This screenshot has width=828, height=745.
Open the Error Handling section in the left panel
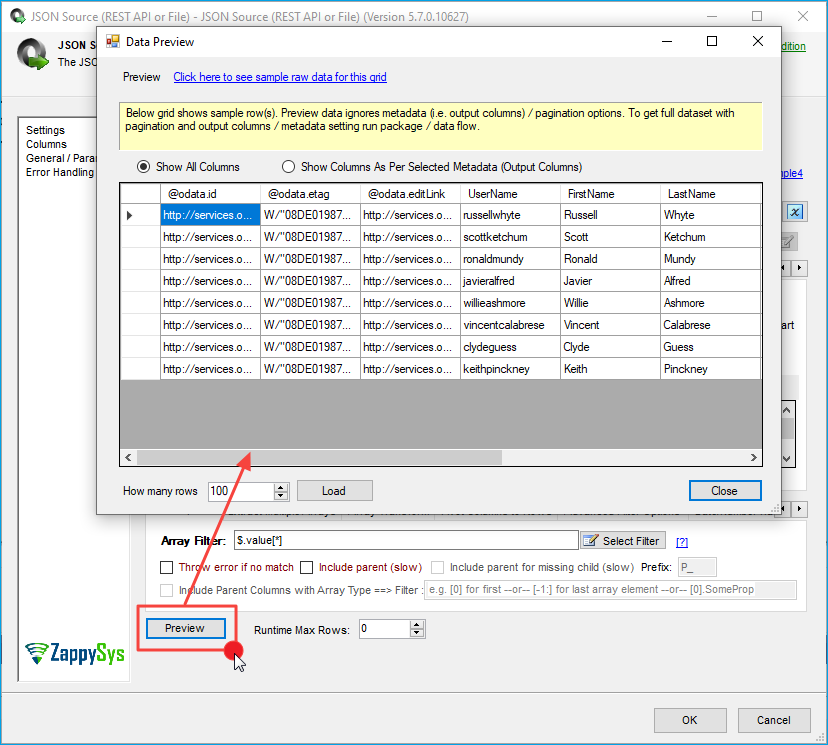click(60, 172)
